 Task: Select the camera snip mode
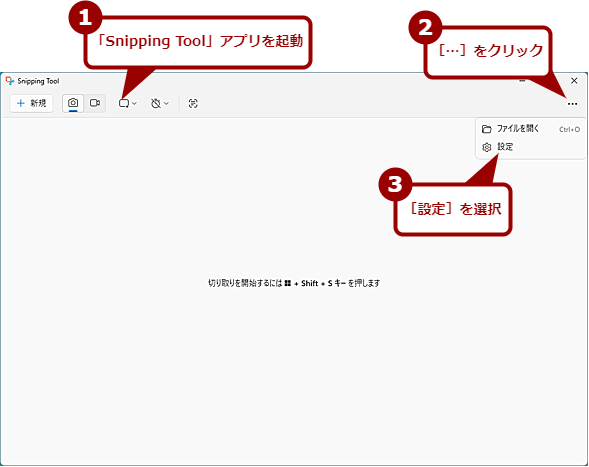pyautogui.click(x=73, y=103)
